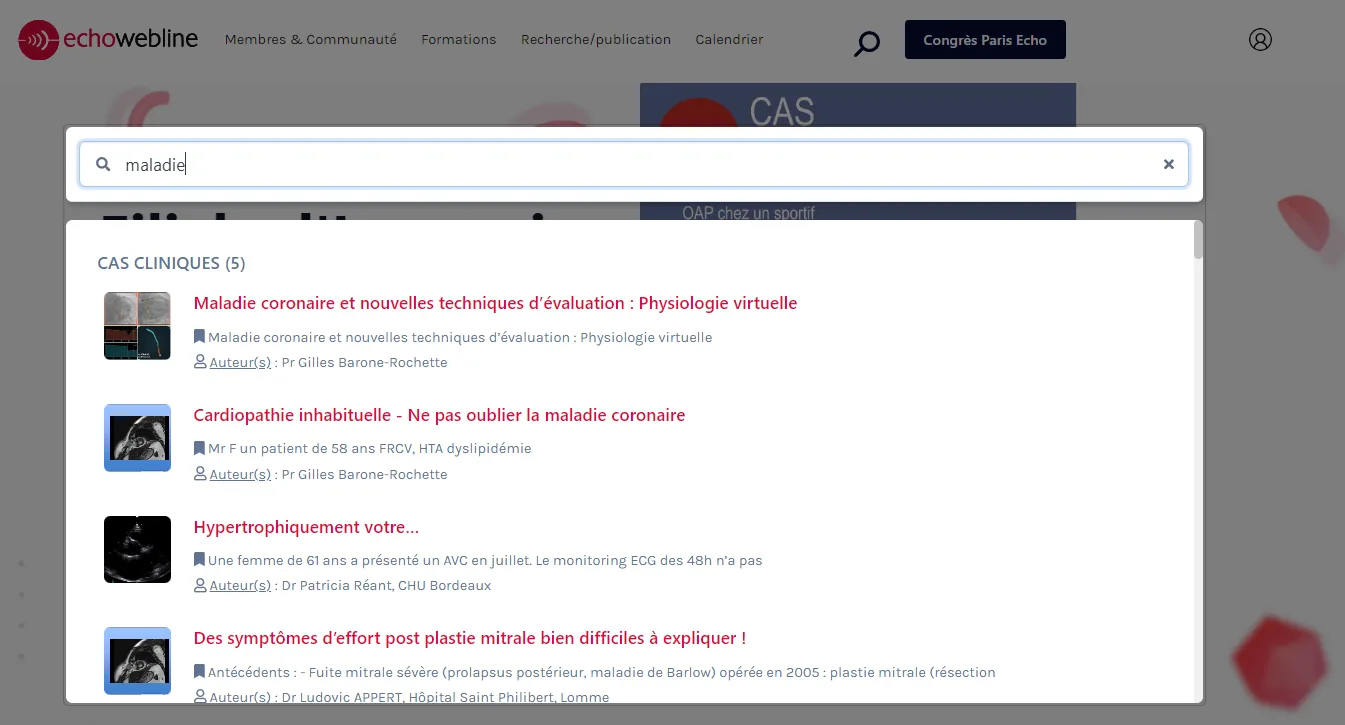The height and width of the screenshot is (725, 1345).
Task: Clear the search field with the X icon
Action: coord(1168,164)
